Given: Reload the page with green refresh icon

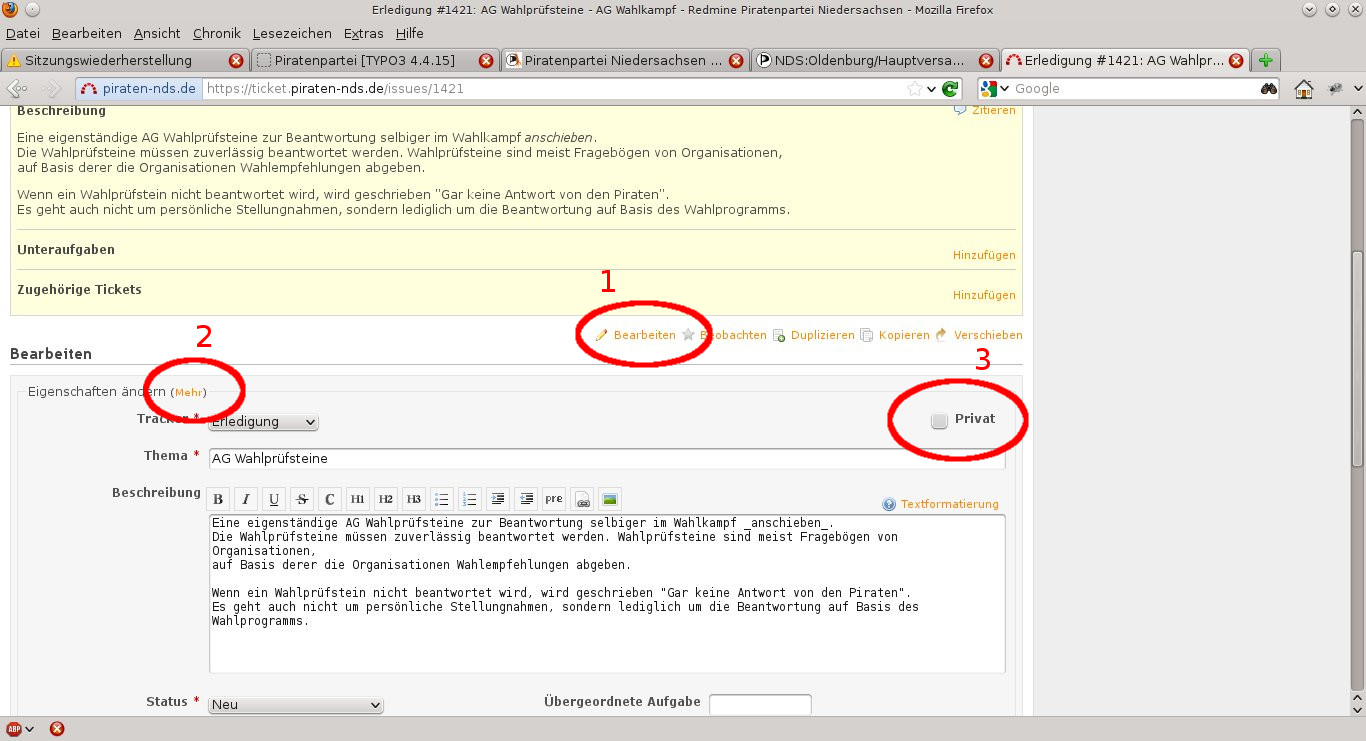Looking at the screenshot, I should point(950,89).
